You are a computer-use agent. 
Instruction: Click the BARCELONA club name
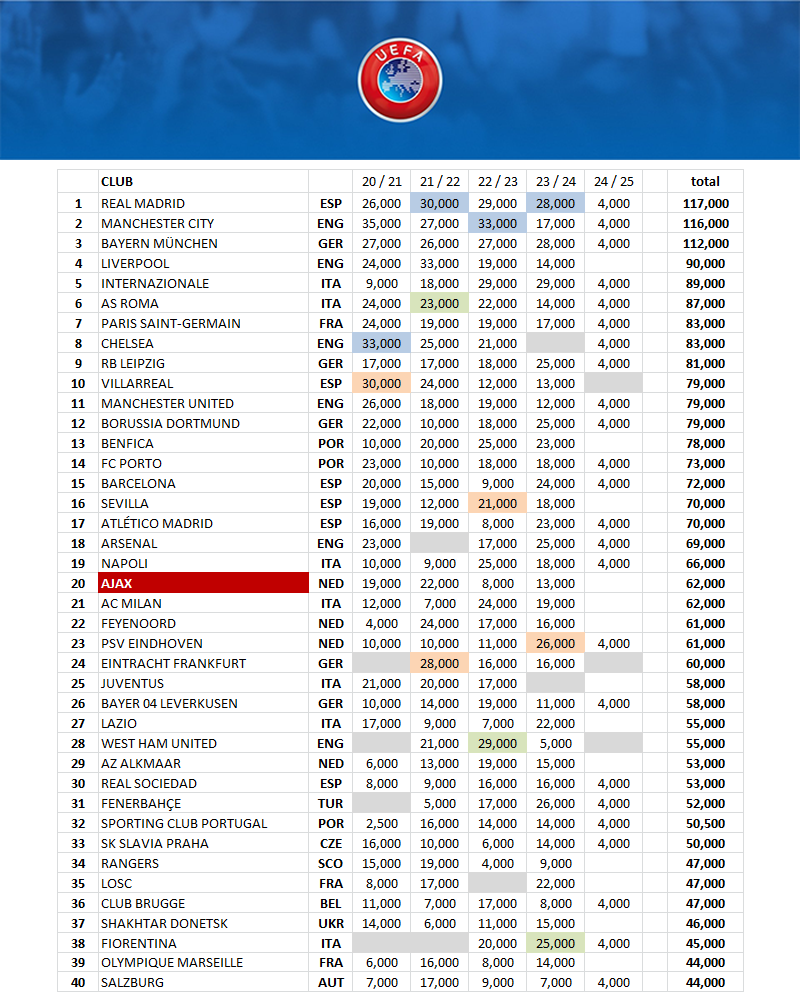(x=138, y=483)
